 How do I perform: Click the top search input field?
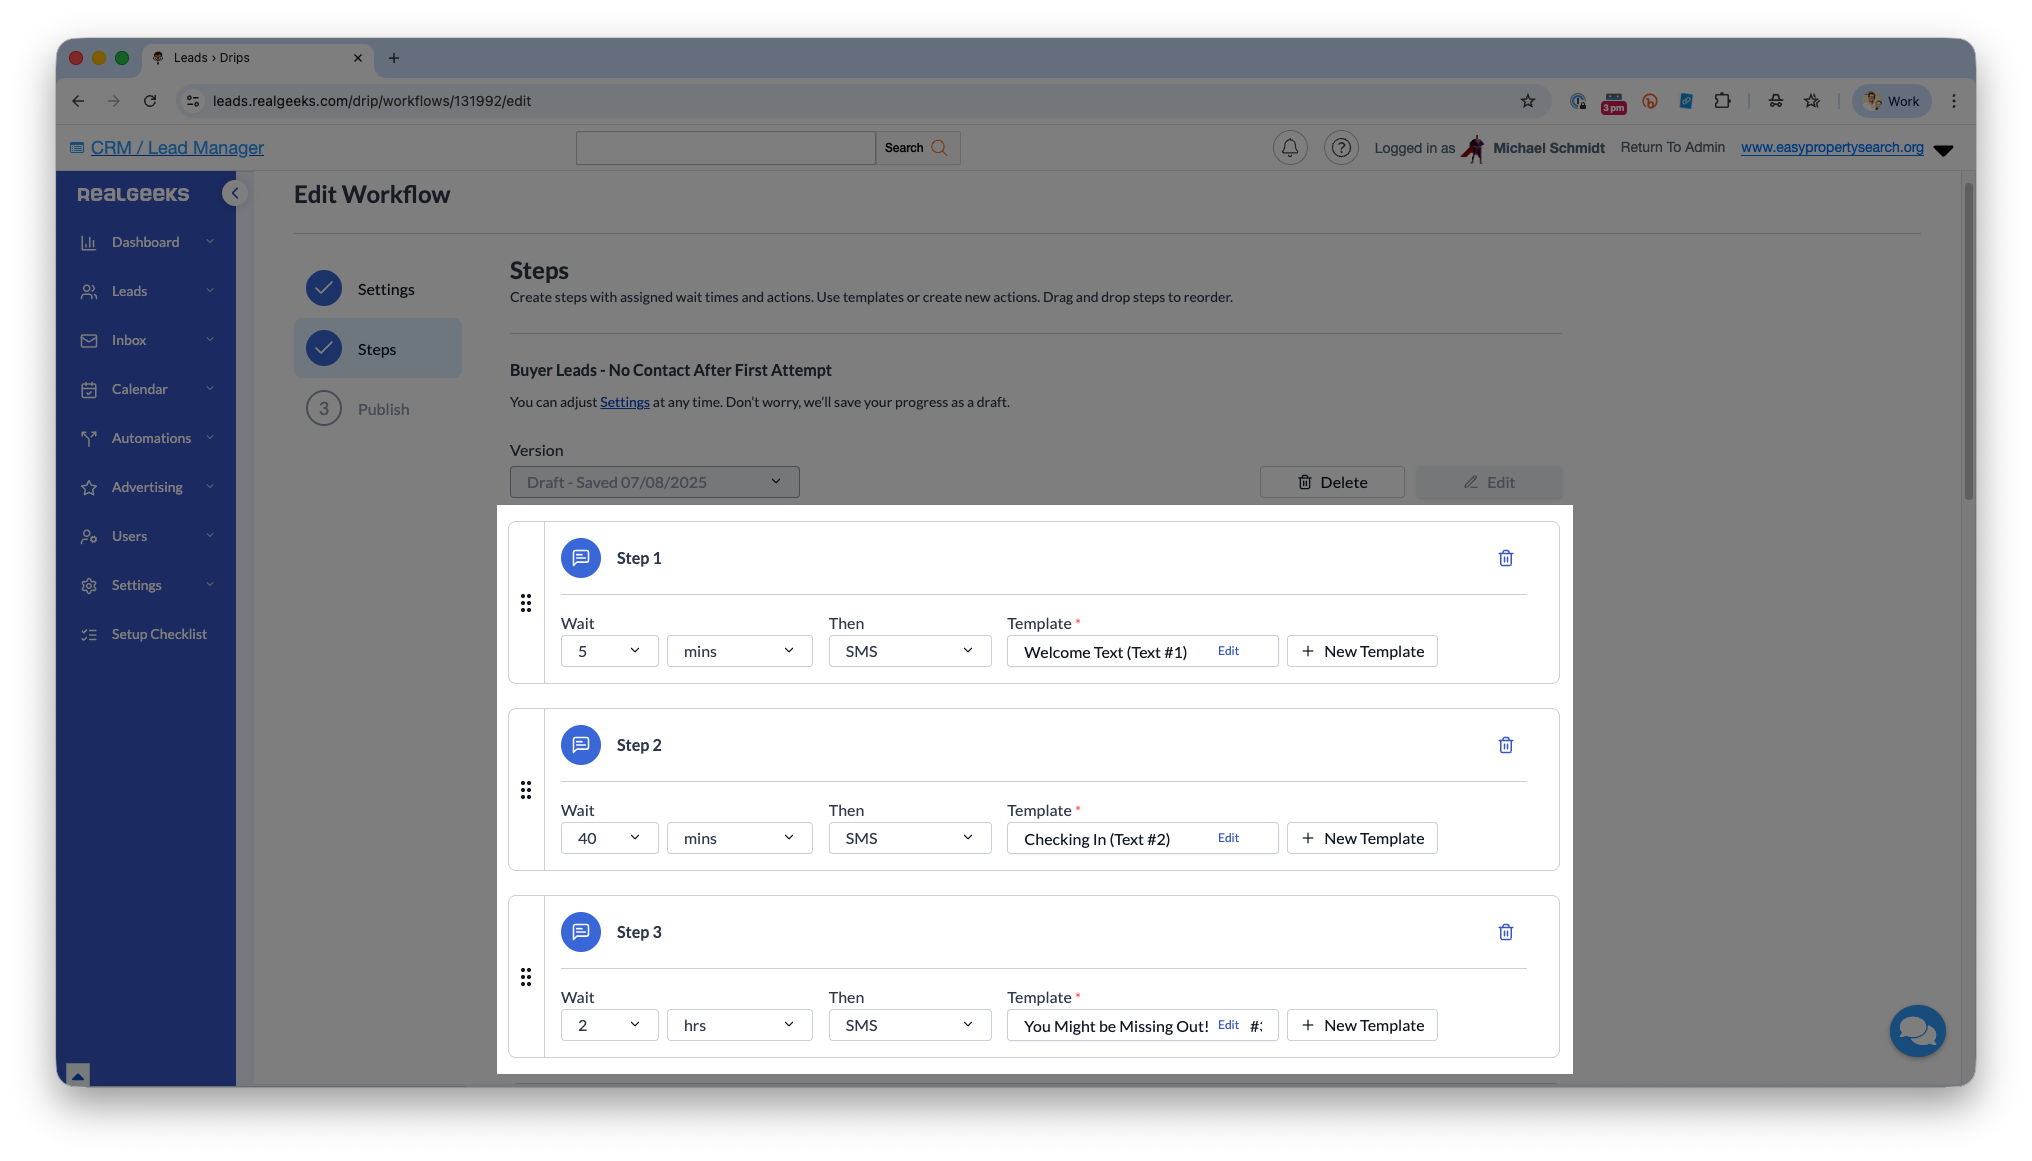(725, 148)
